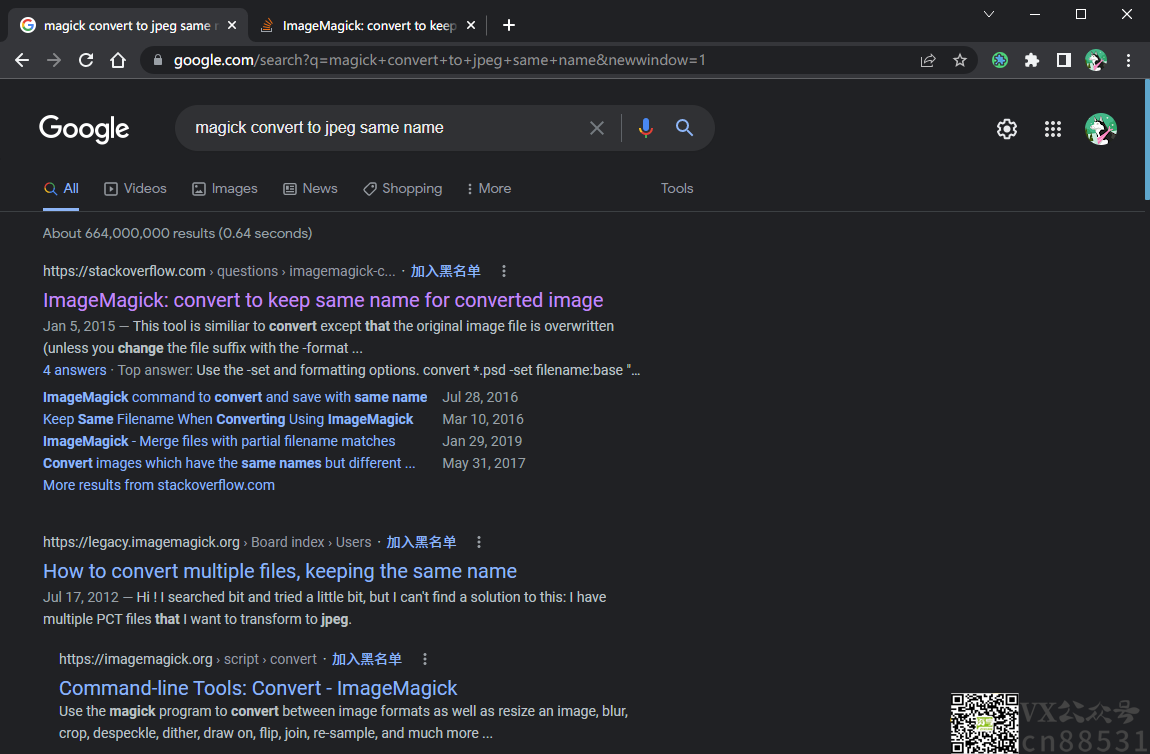
Task: Open the Chrome profile avatar in toolbar
Action: (1096, 60)
